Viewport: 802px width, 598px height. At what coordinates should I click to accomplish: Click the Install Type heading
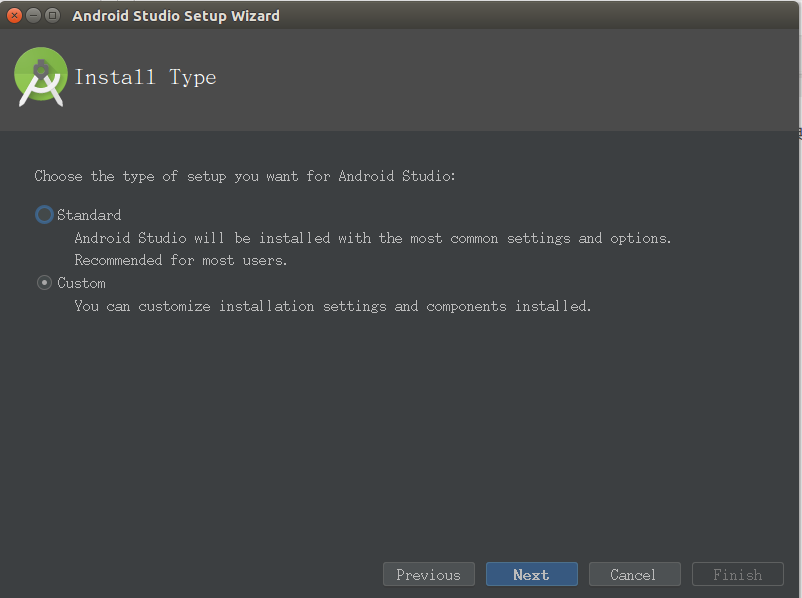146,77
